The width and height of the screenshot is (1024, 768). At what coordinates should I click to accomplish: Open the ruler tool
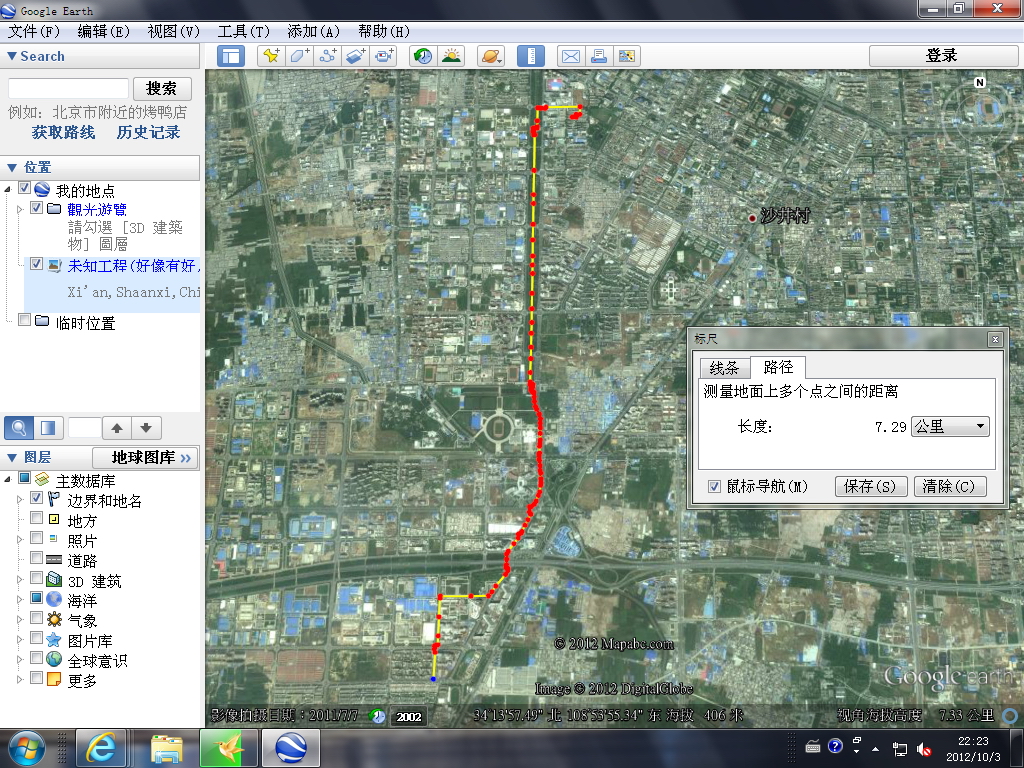coord(531,56)
